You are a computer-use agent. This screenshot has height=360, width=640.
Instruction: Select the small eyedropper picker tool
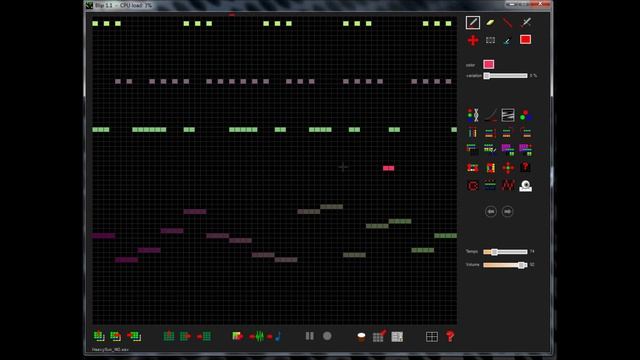click(507, 41)
